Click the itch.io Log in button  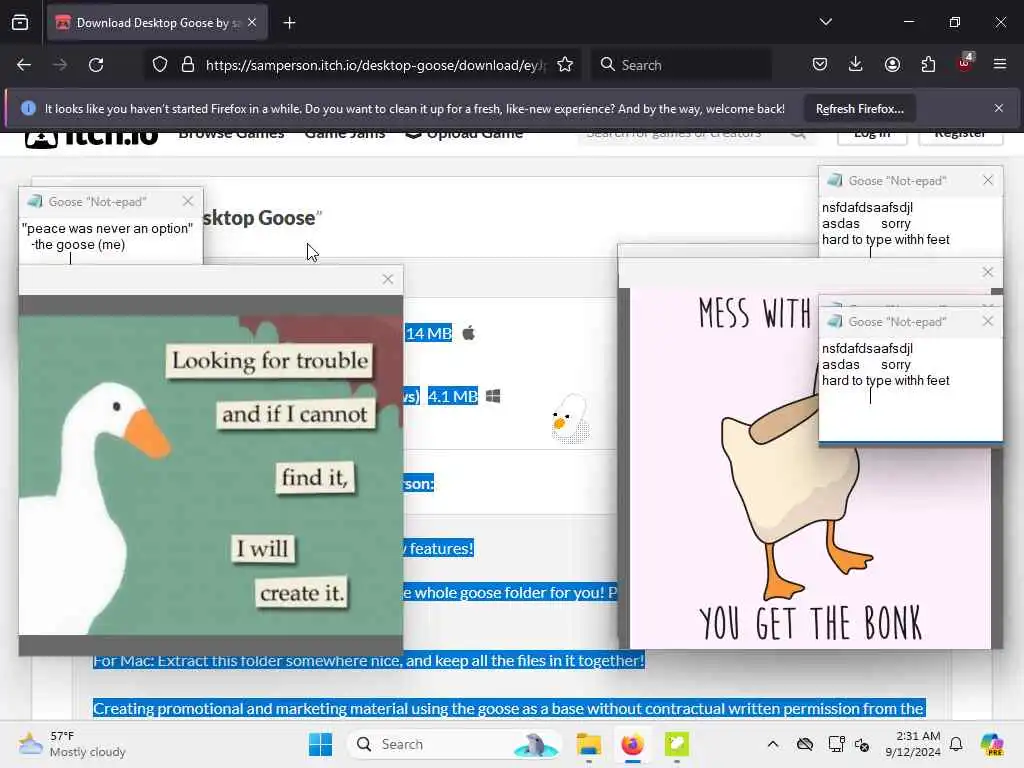872,138
